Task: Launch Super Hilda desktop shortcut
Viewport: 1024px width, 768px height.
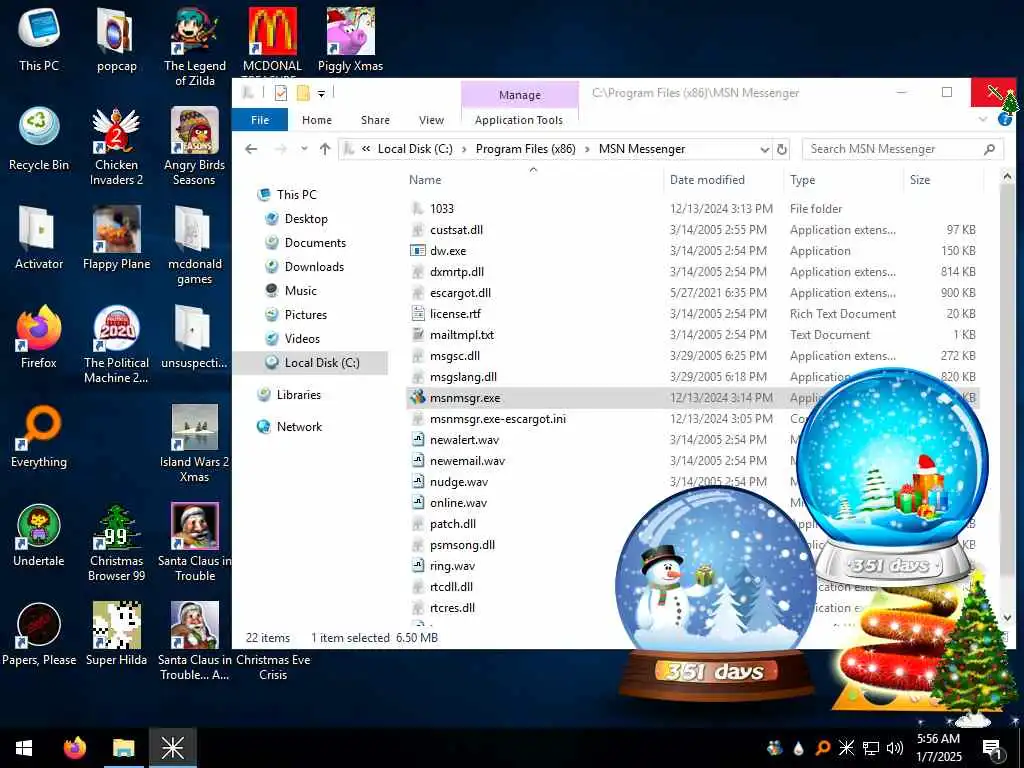Action: [116, 635]
